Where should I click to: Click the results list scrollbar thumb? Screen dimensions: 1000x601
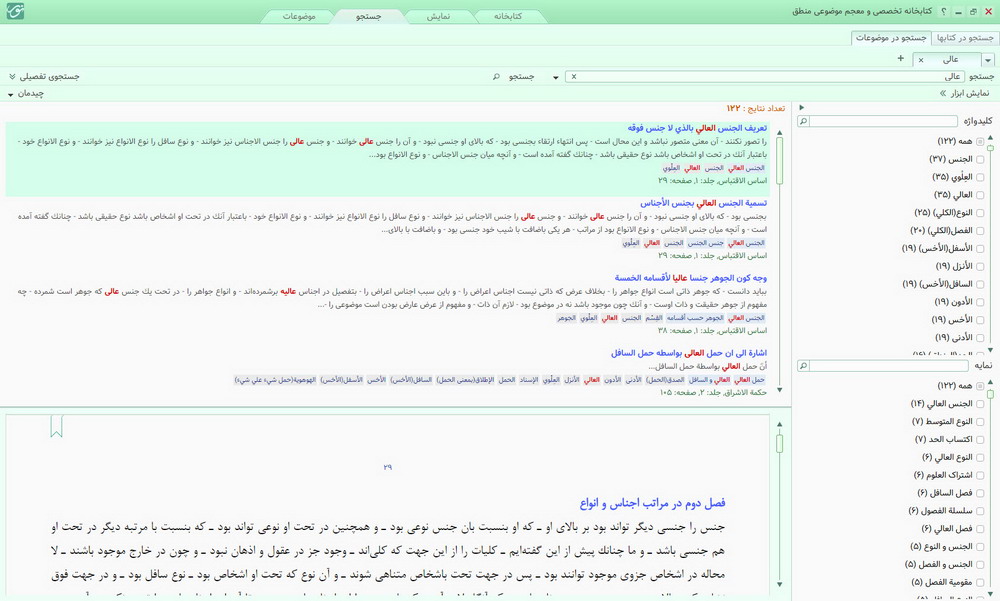pos(779,162)
